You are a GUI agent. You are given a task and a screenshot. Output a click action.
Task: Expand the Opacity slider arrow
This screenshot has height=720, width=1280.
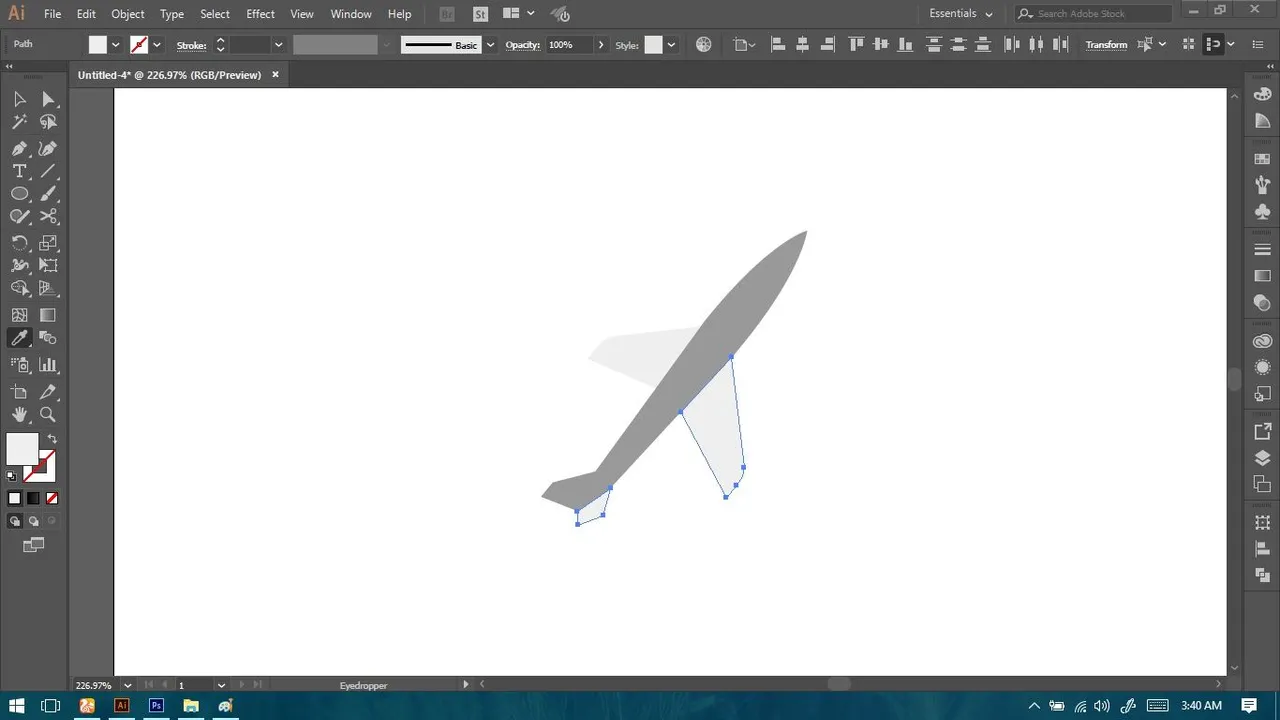click(x=601, y=45)
